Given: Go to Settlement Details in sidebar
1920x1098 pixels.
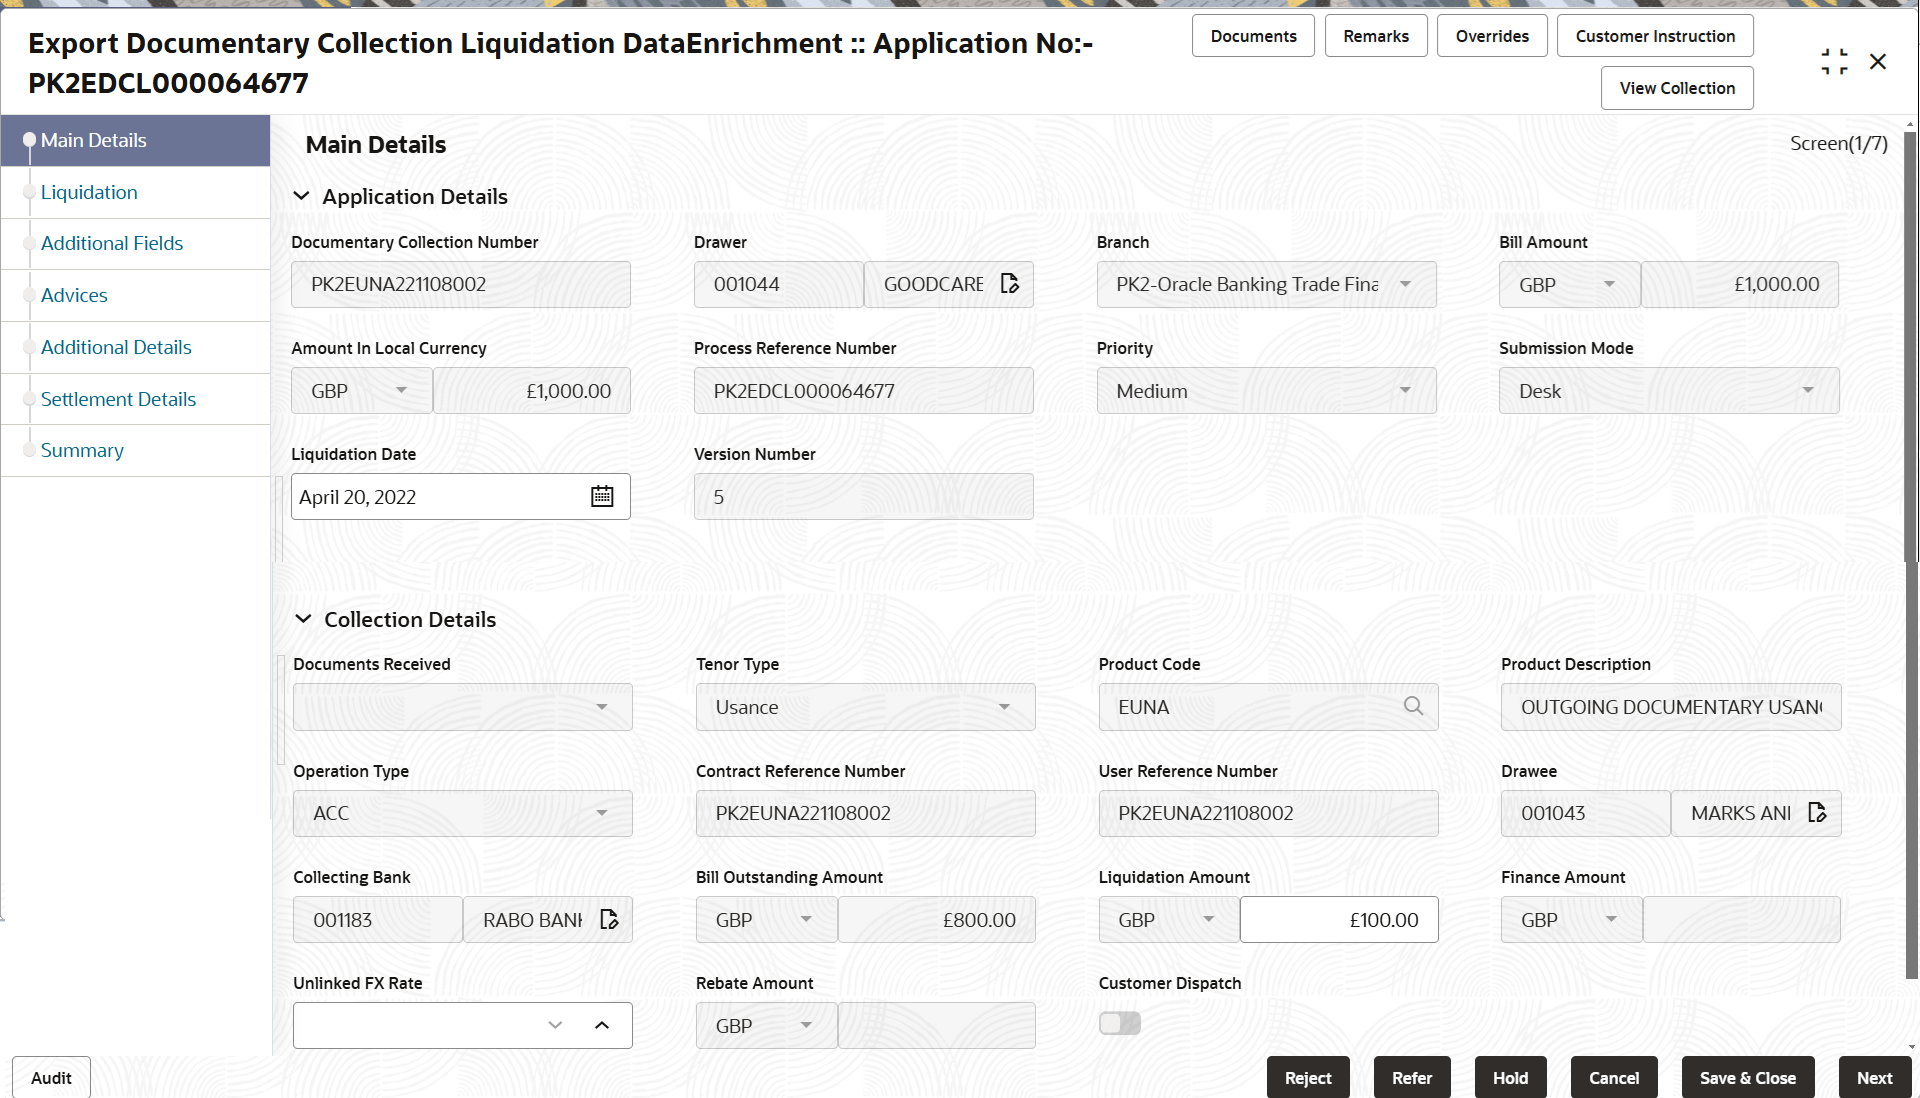Looking at the screenshot, I should (118, 399).
